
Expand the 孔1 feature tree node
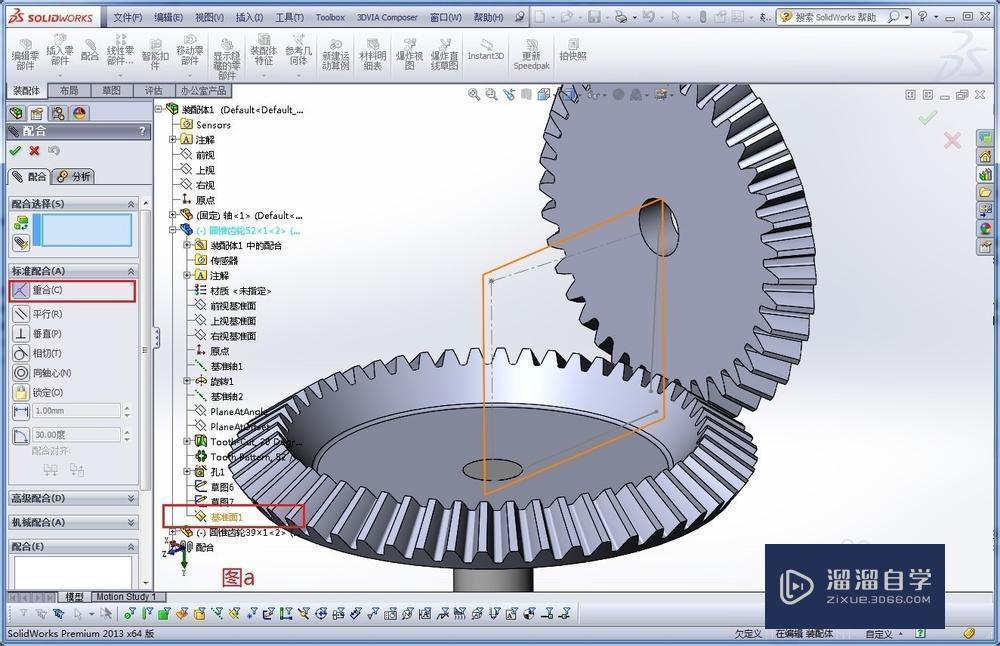click(187, 472)
